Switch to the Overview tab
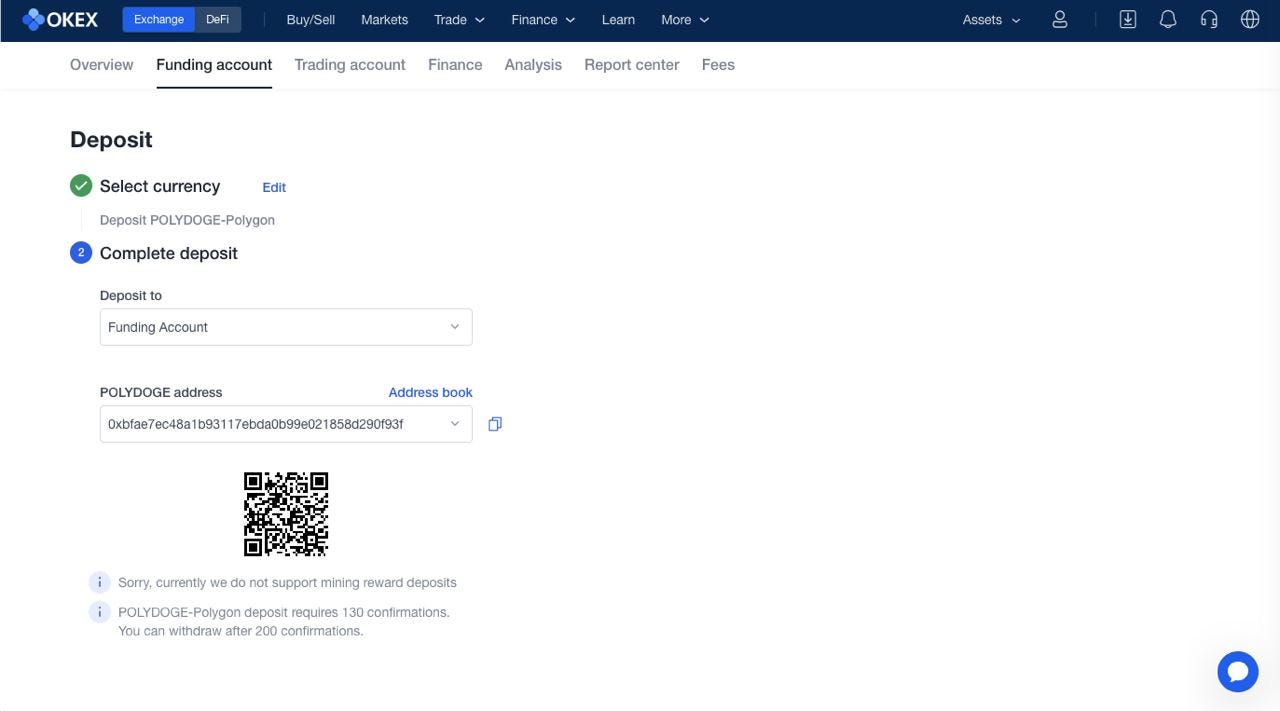Image resolution: width=1280 pixels, height=711 pixels. 101,64
